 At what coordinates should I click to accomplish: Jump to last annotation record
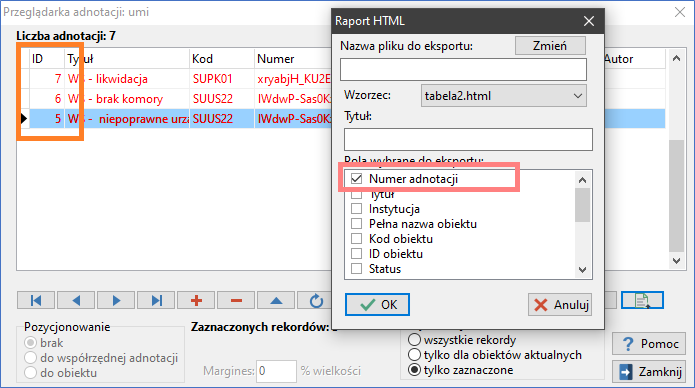[156, 300]
